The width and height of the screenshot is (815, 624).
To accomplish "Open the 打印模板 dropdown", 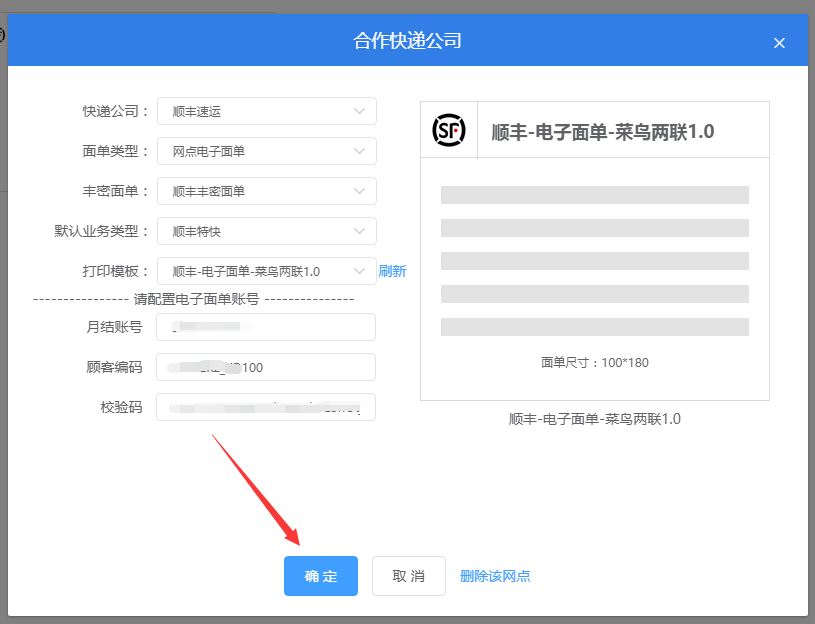I will pos(266,271).
